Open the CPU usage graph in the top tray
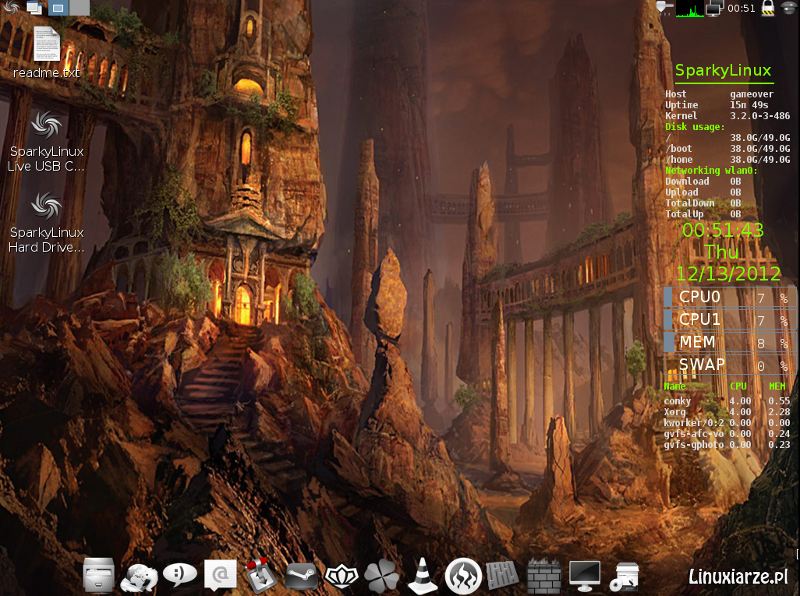 [x=689, y=9]
